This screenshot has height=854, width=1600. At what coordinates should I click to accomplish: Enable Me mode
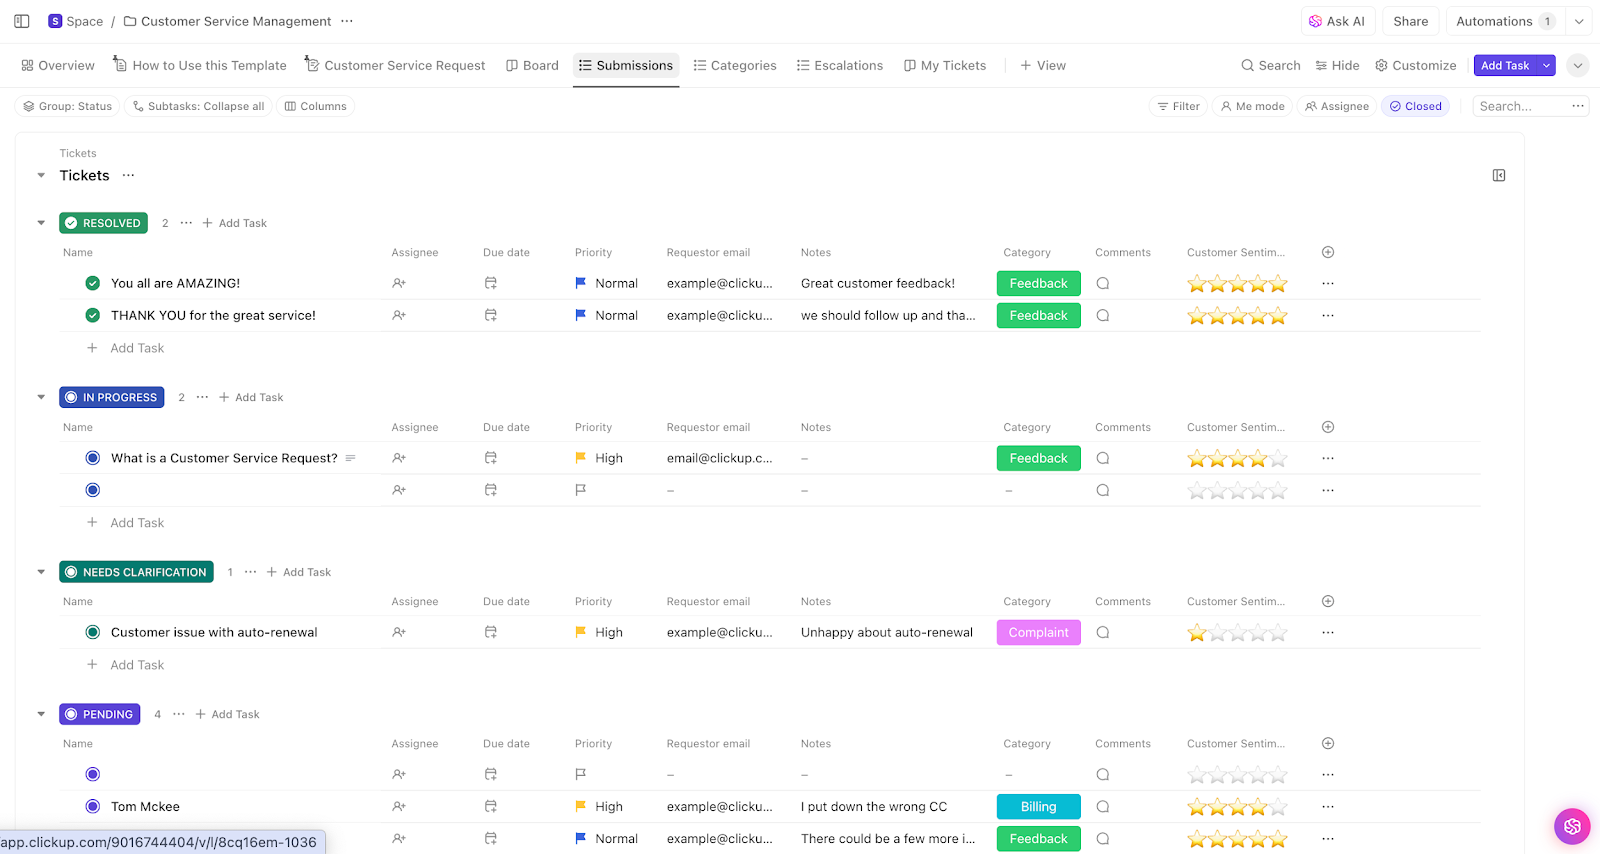pyautogui.click(x=1251, y=106)
